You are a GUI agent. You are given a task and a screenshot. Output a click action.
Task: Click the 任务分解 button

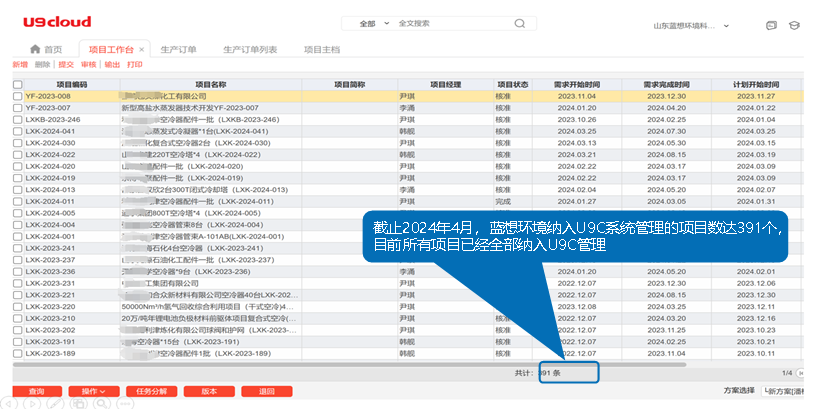point(152,391)
